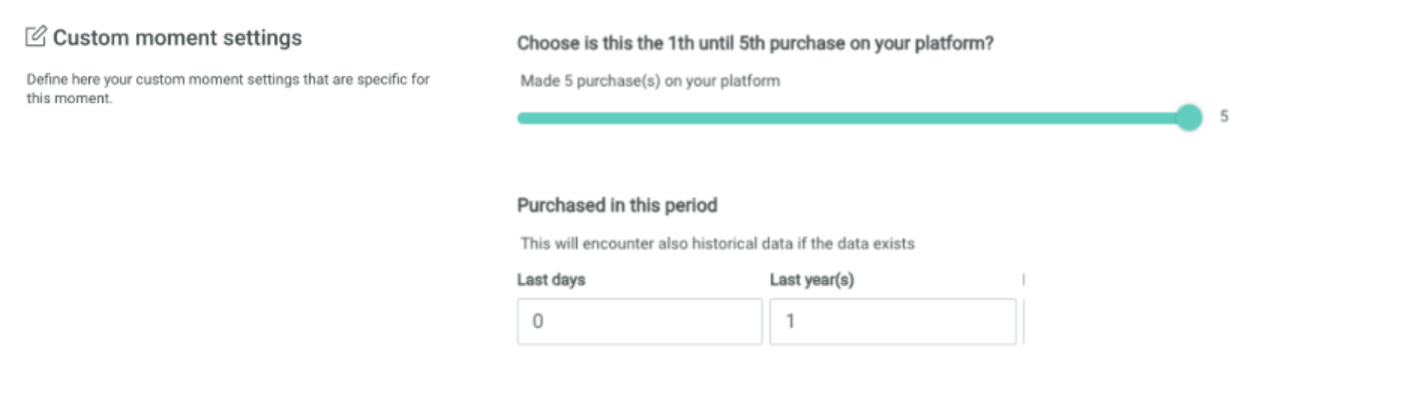1401x414 pixels.
Task: Click the 'Made 5 purchase(s) on your platform' text
Action: click(650, 81)
